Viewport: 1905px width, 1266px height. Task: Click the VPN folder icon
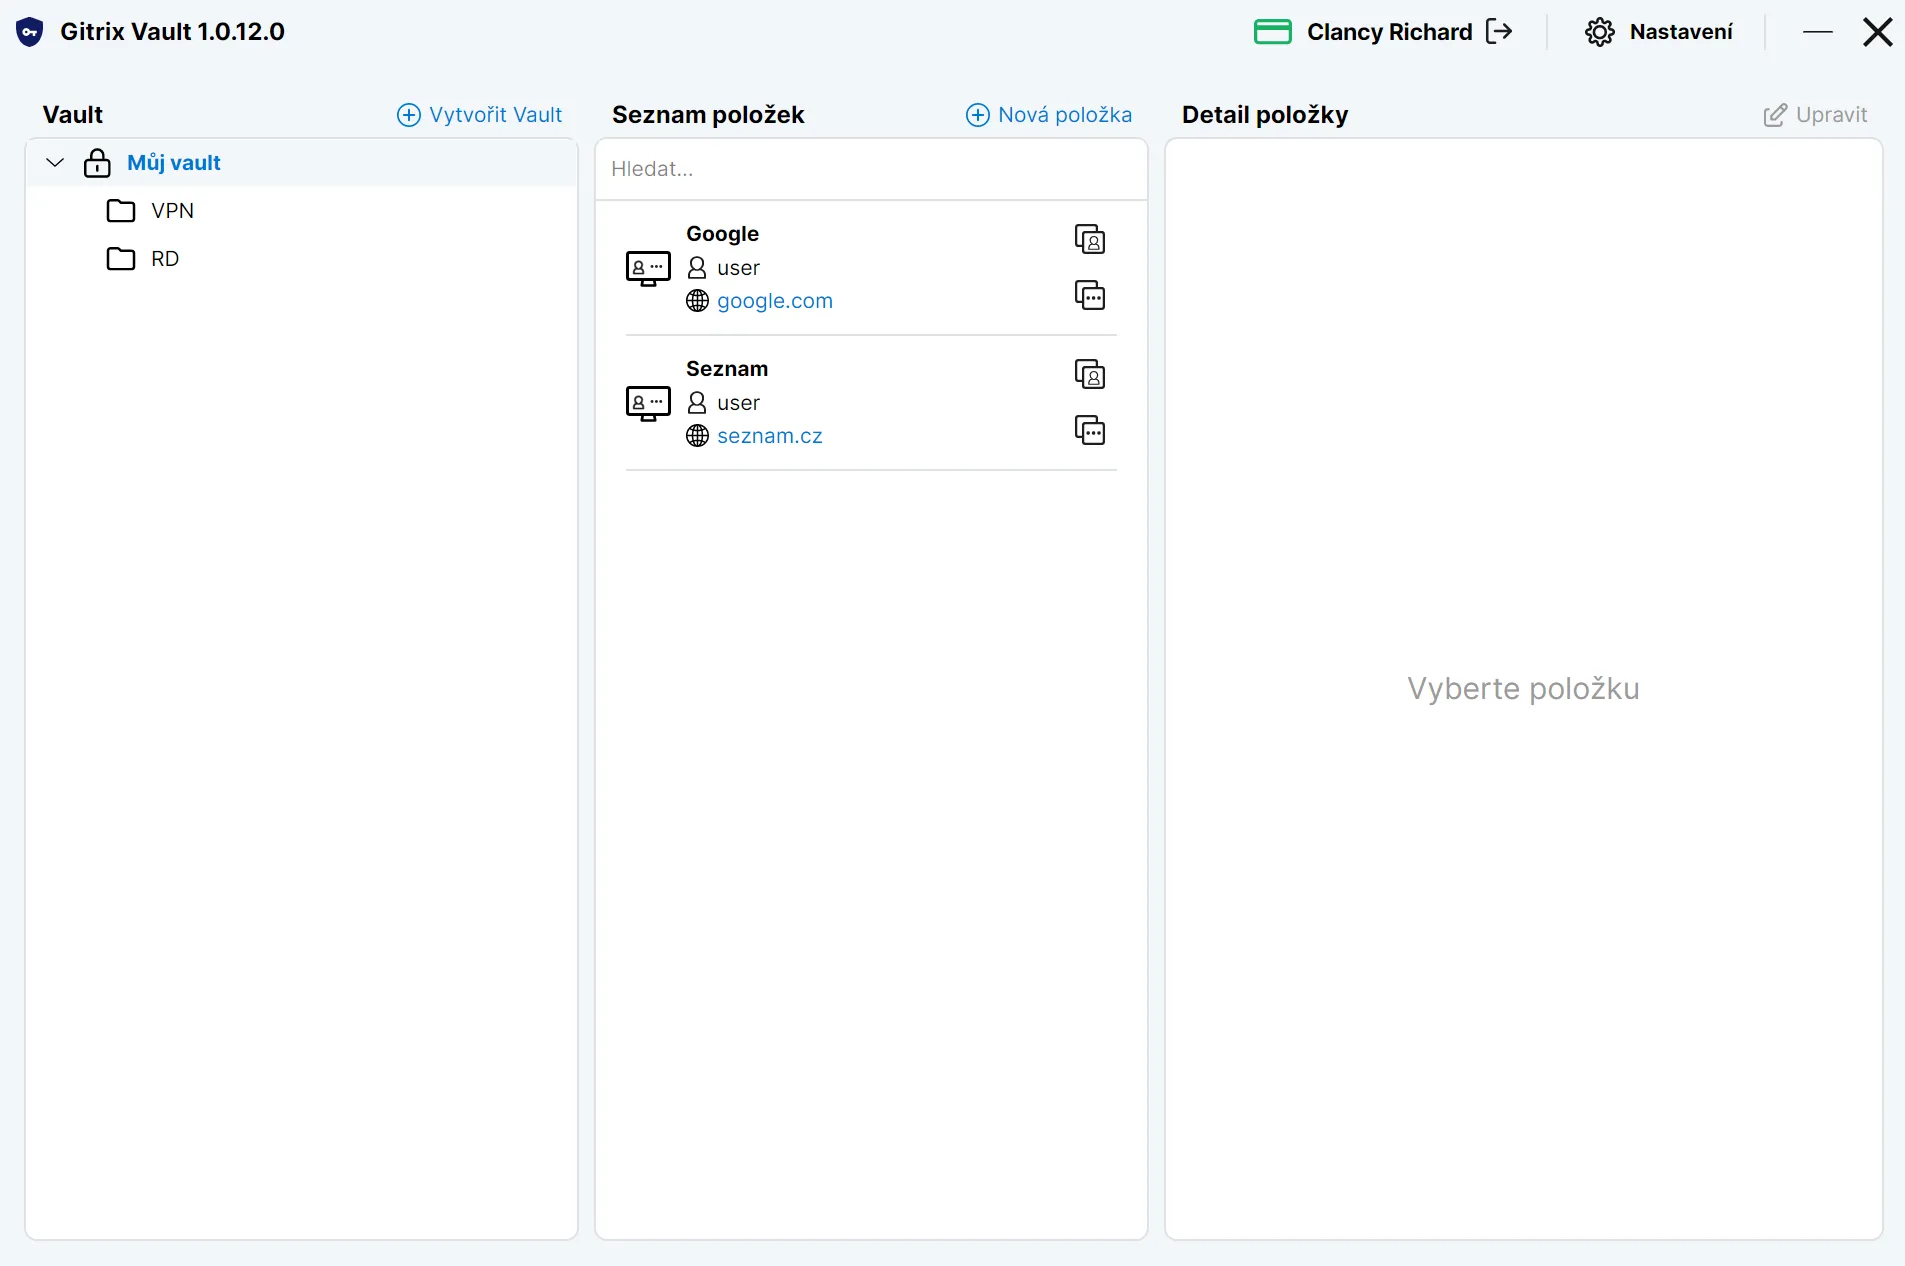[121, 211]
